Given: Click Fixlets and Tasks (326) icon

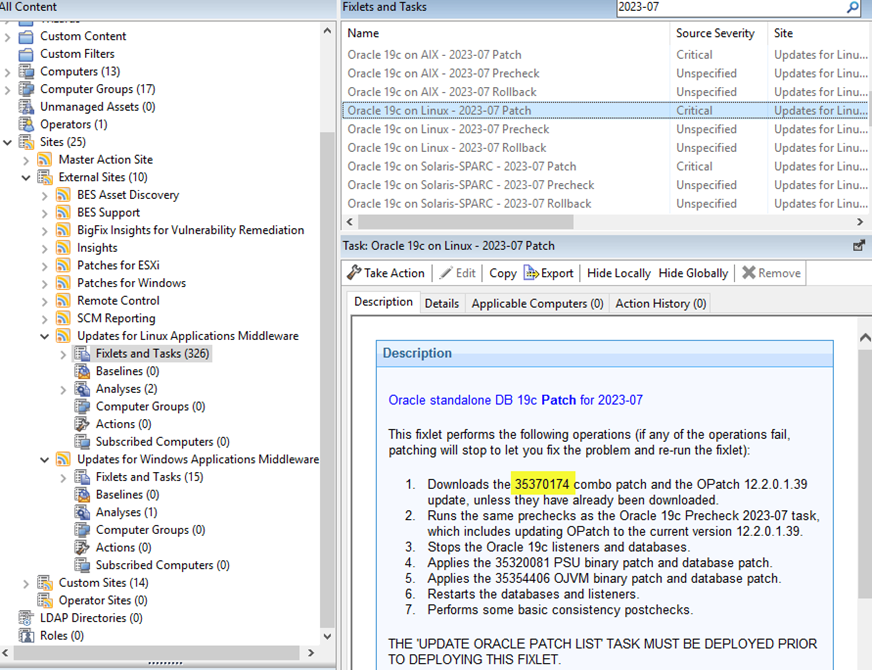Looking at the screenshot, I should tap(82, 354).
